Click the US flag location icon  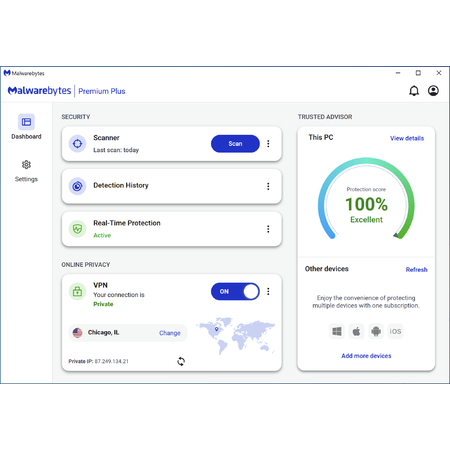pyautogui.click(x=77, y=333)
